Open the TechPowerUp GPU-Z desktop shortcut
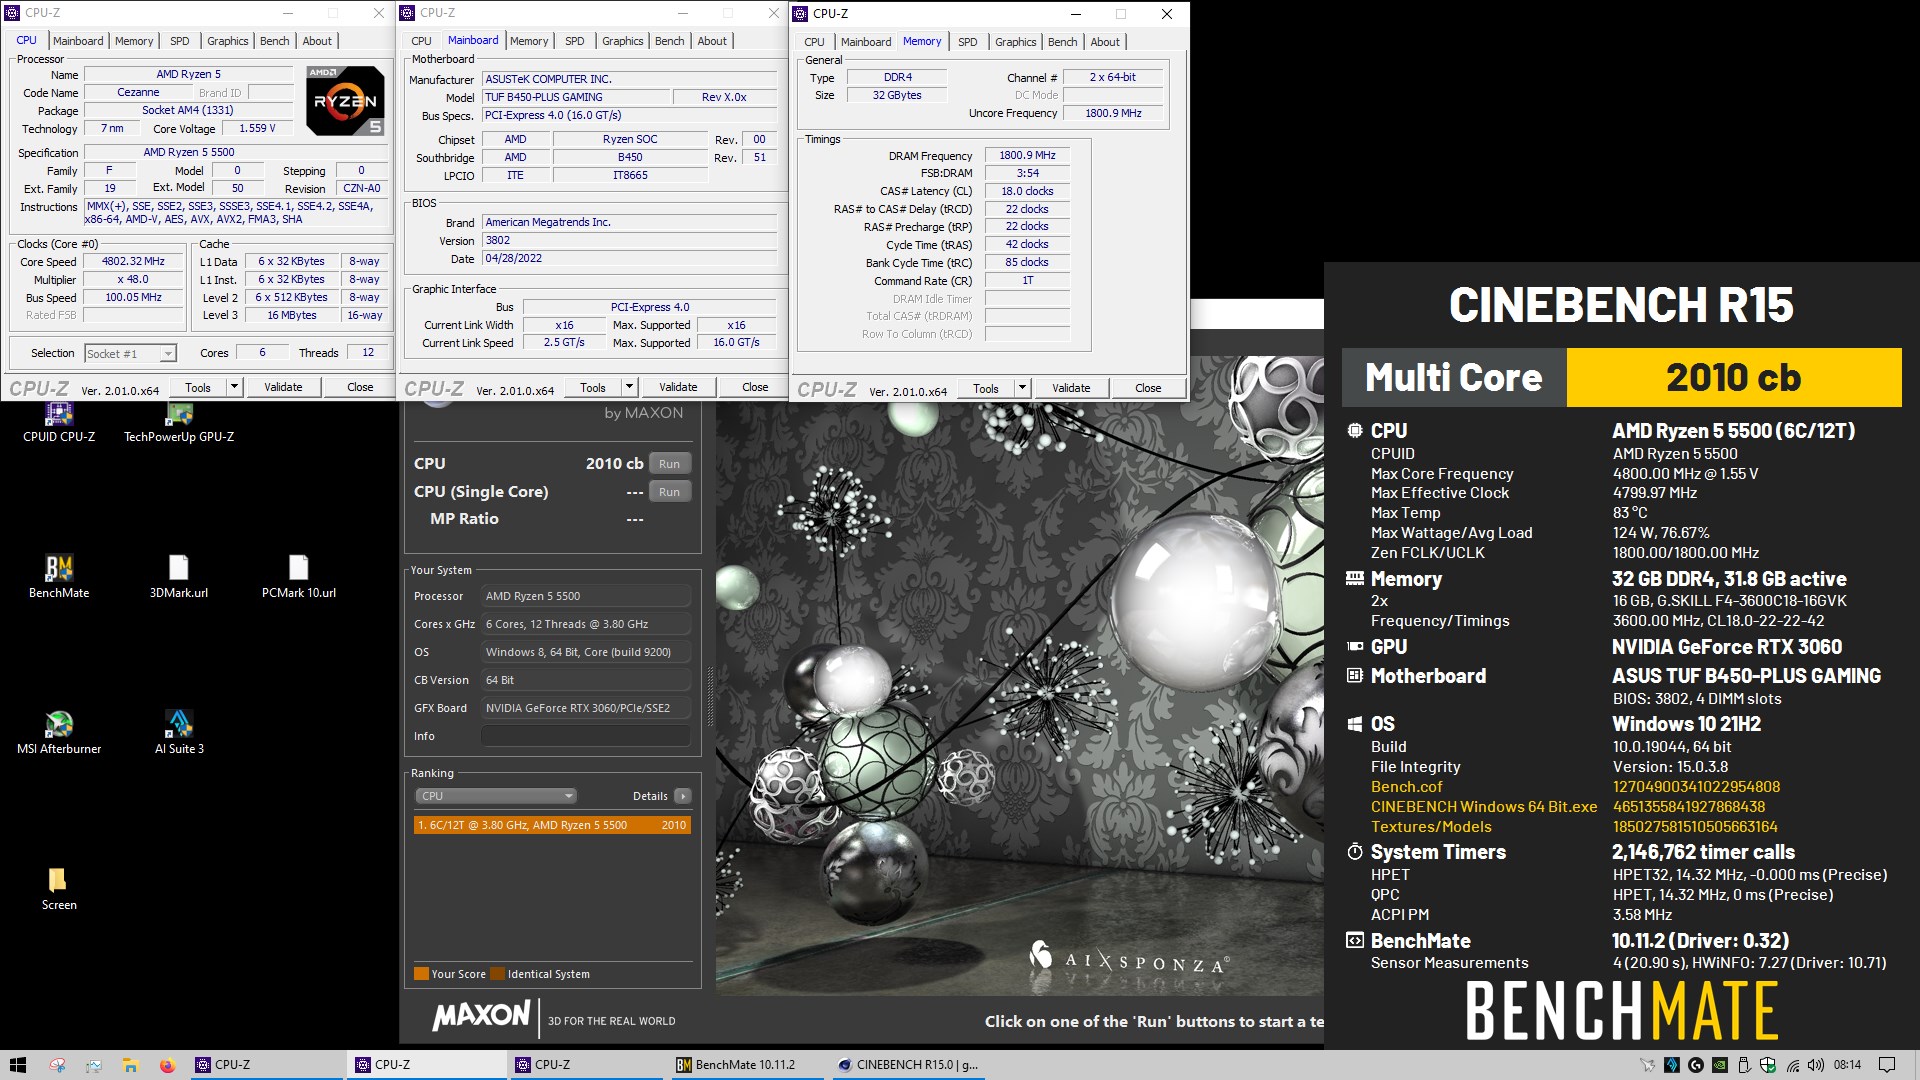The height and width of the screenshot is (1080, 1920). [179, 423]
